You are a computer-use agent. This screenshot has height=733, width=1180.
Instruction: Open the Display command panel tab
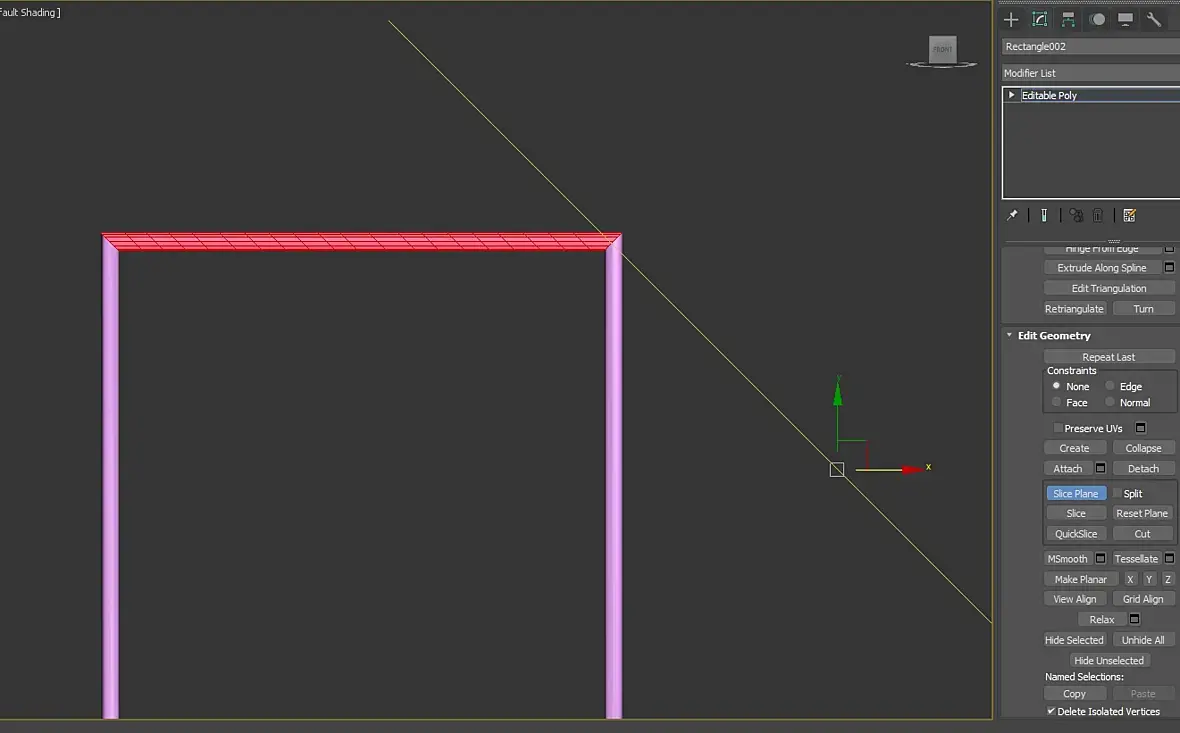pyautogui.click(x=1125, y=20)
